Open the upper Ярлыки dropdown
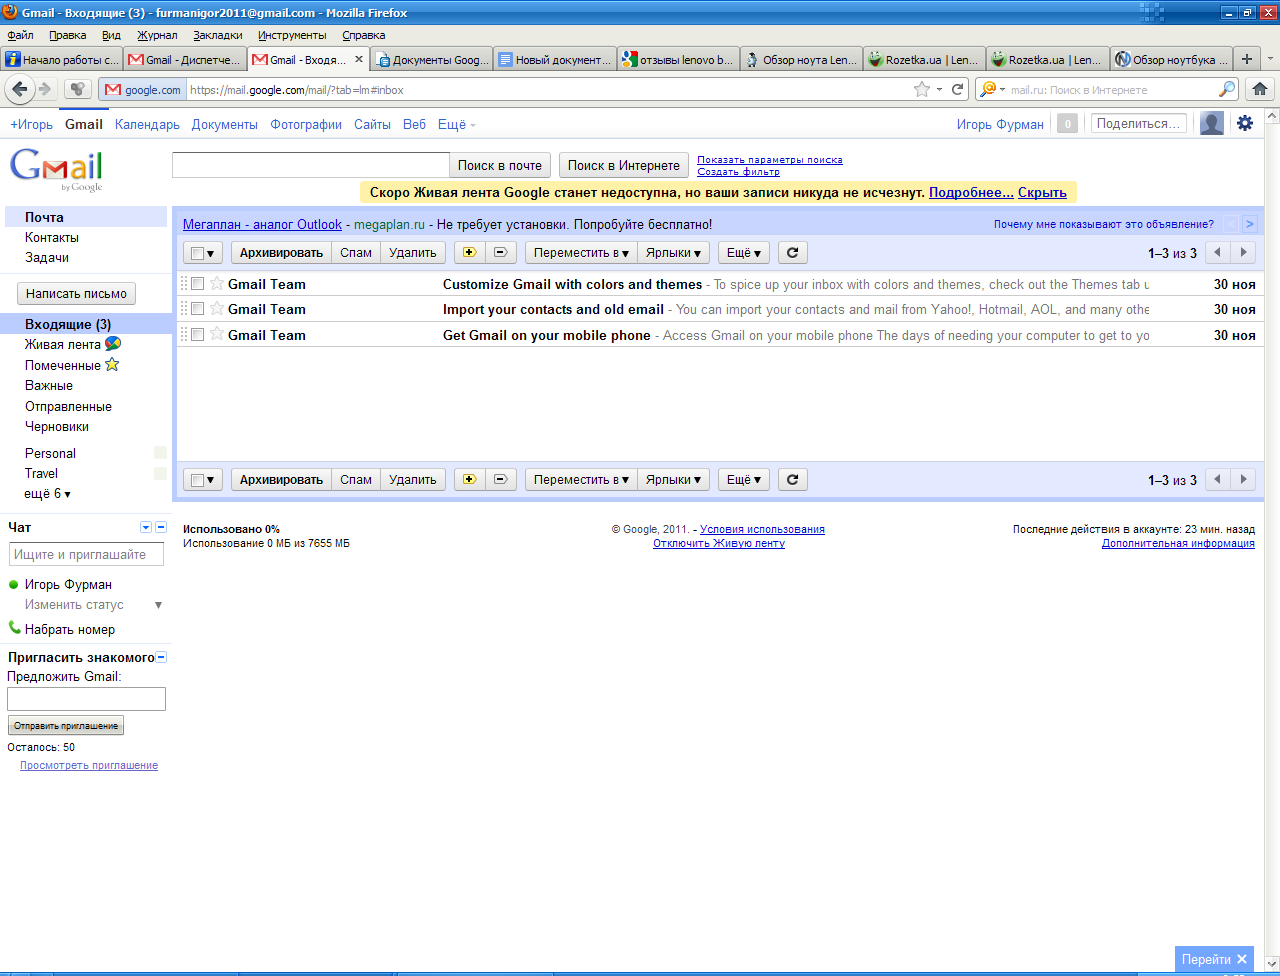 (674, 253)
